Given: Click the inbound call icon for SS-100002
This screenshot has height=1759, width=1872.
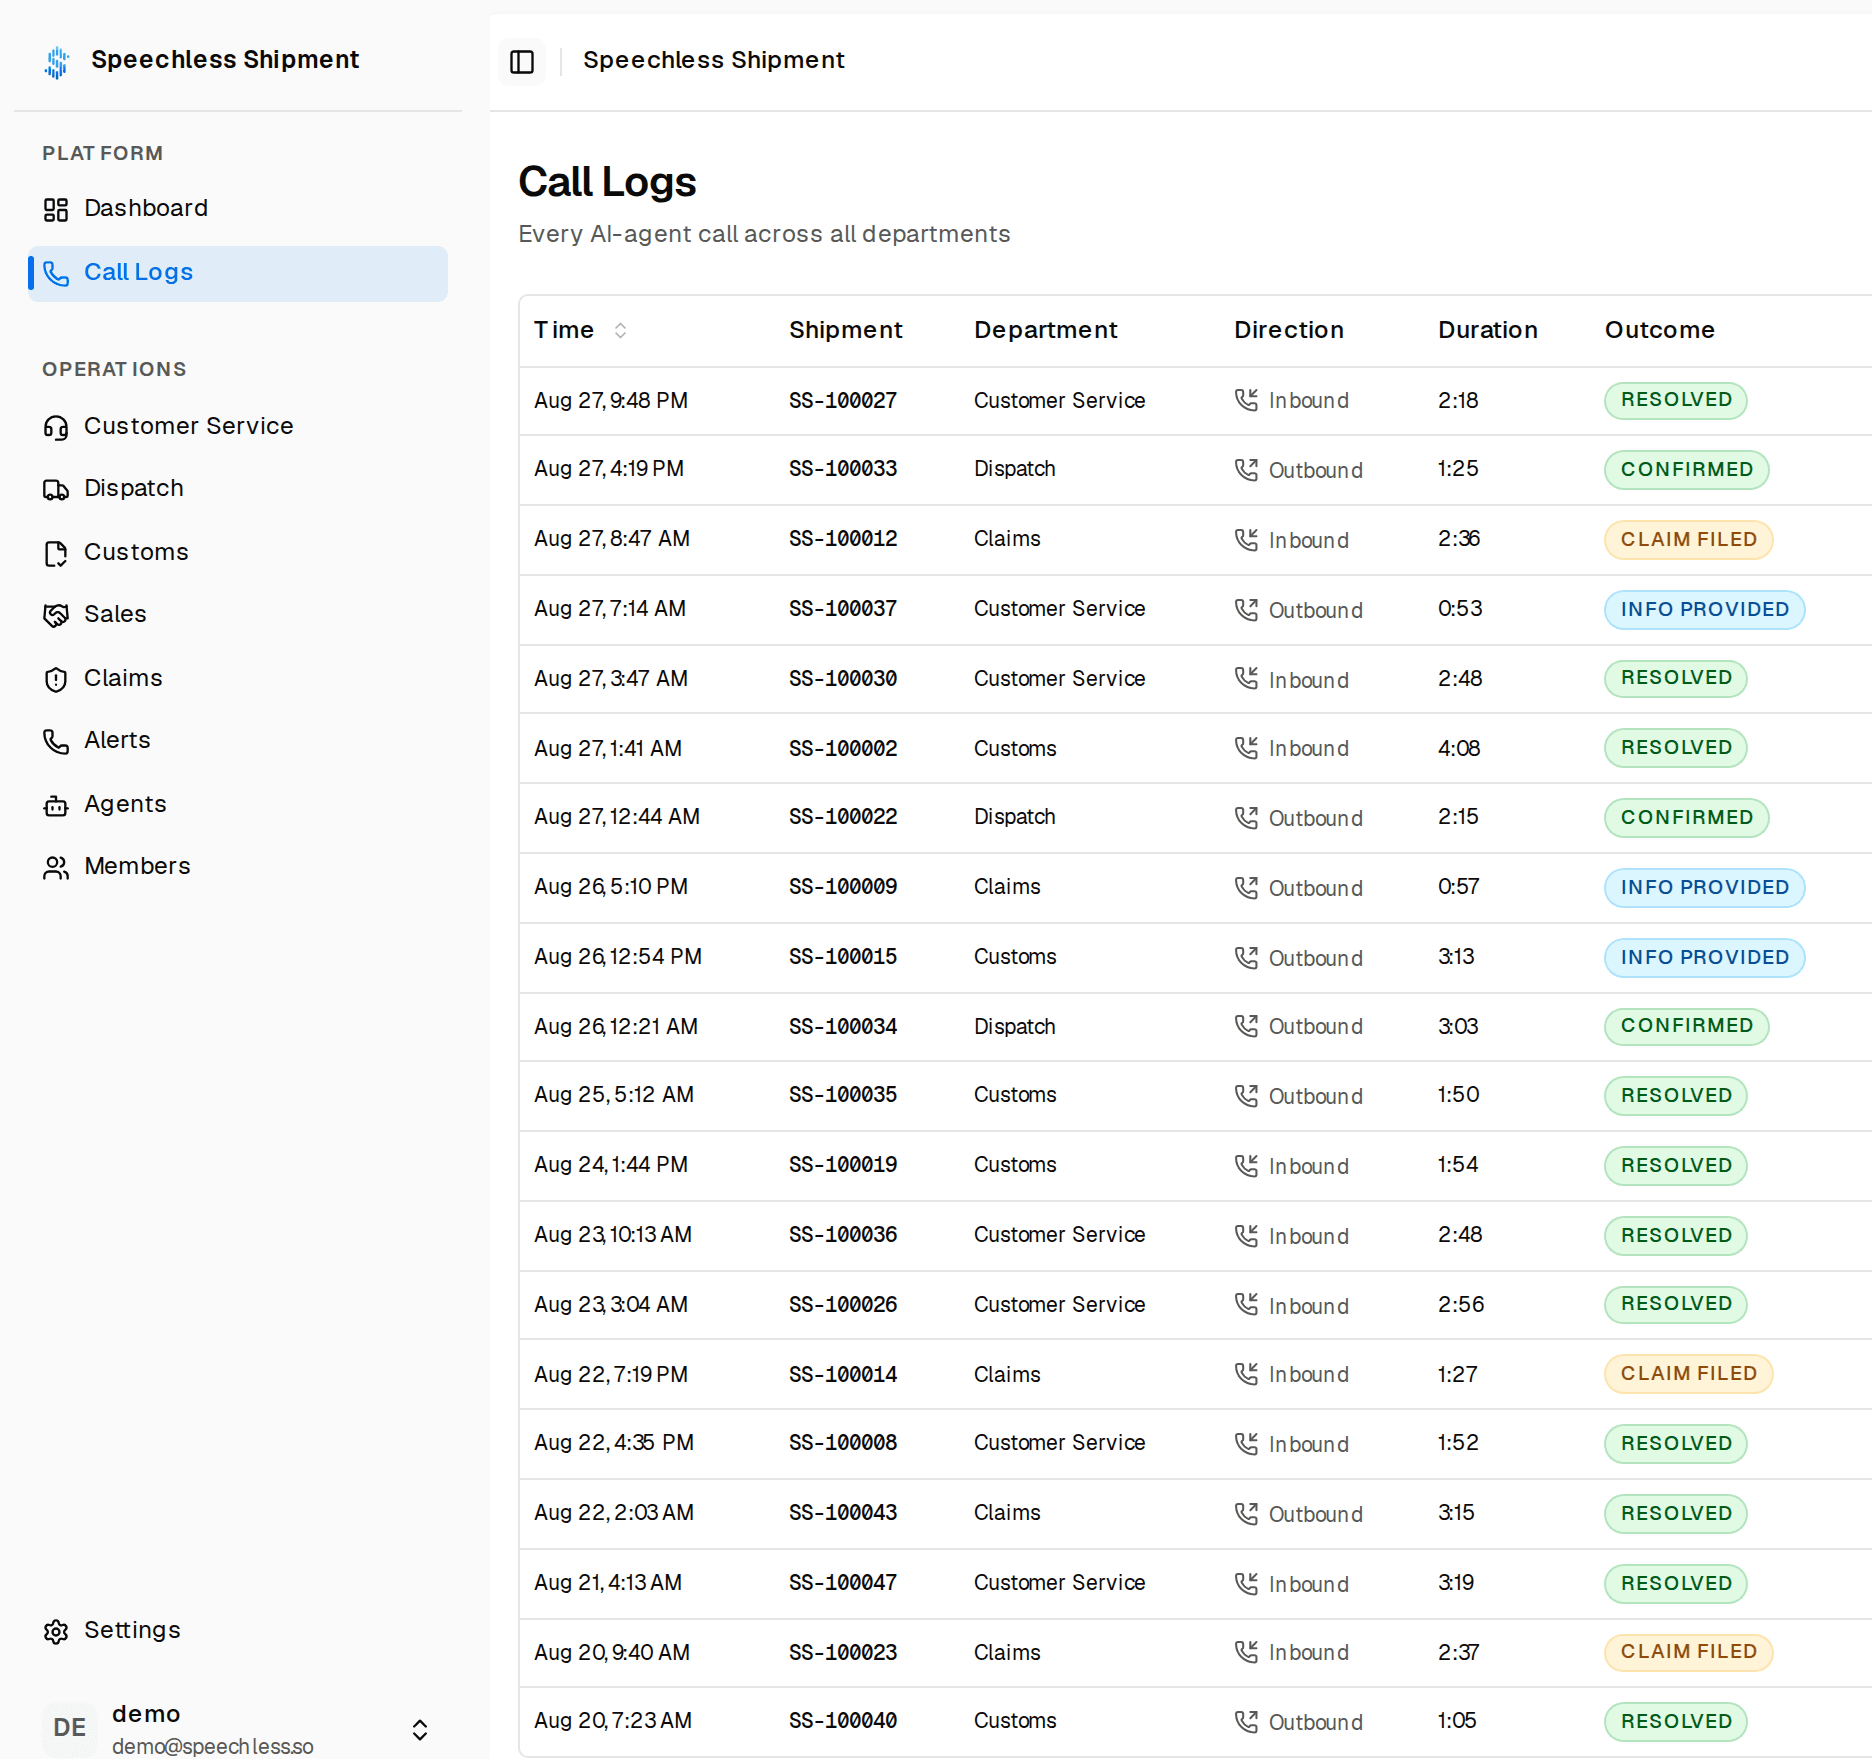Looking at the screenshot, I should point(1246,748).
